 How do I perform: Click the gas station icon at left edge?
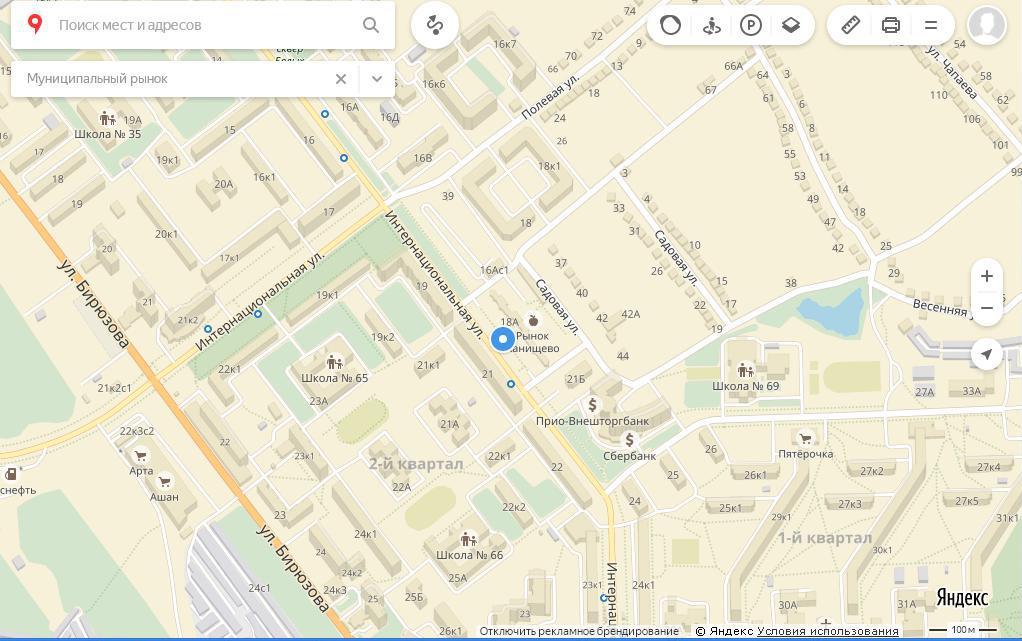[x=11, y=474]
